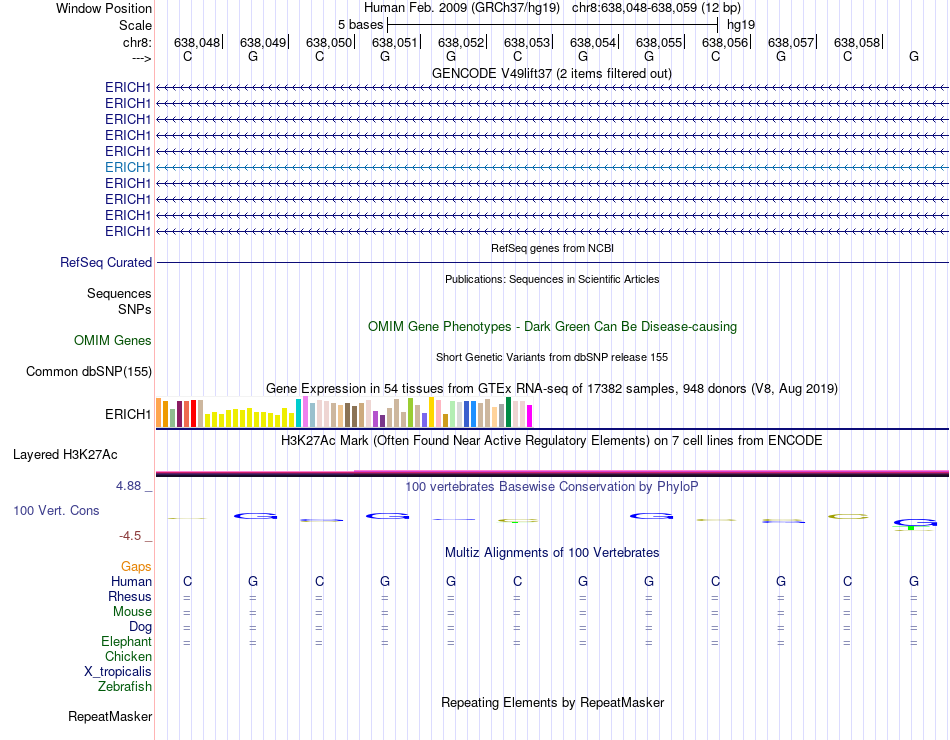
Task: Open the RefSeq genes from NCBI title
Action: pyautogui.click(x=552, y=248)
